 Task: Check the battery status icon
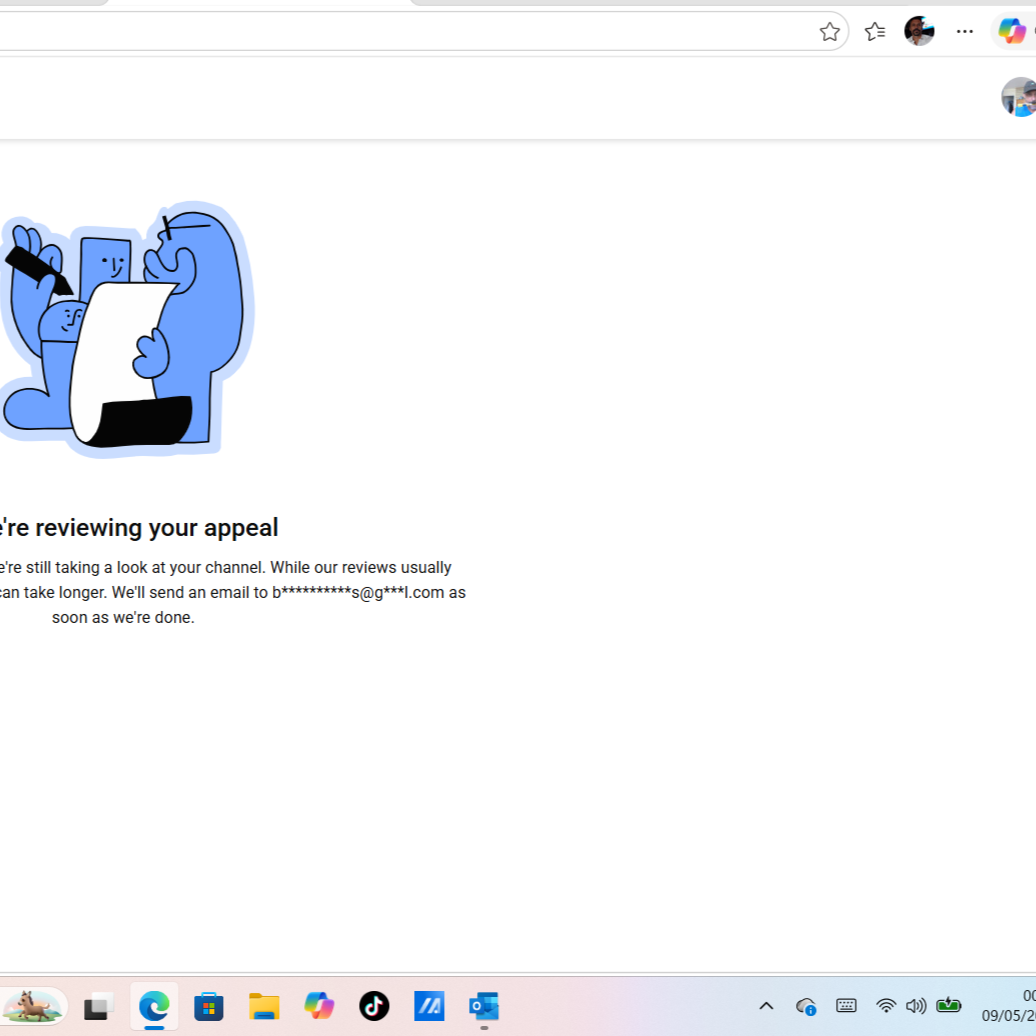click(x=948, y=1005)
